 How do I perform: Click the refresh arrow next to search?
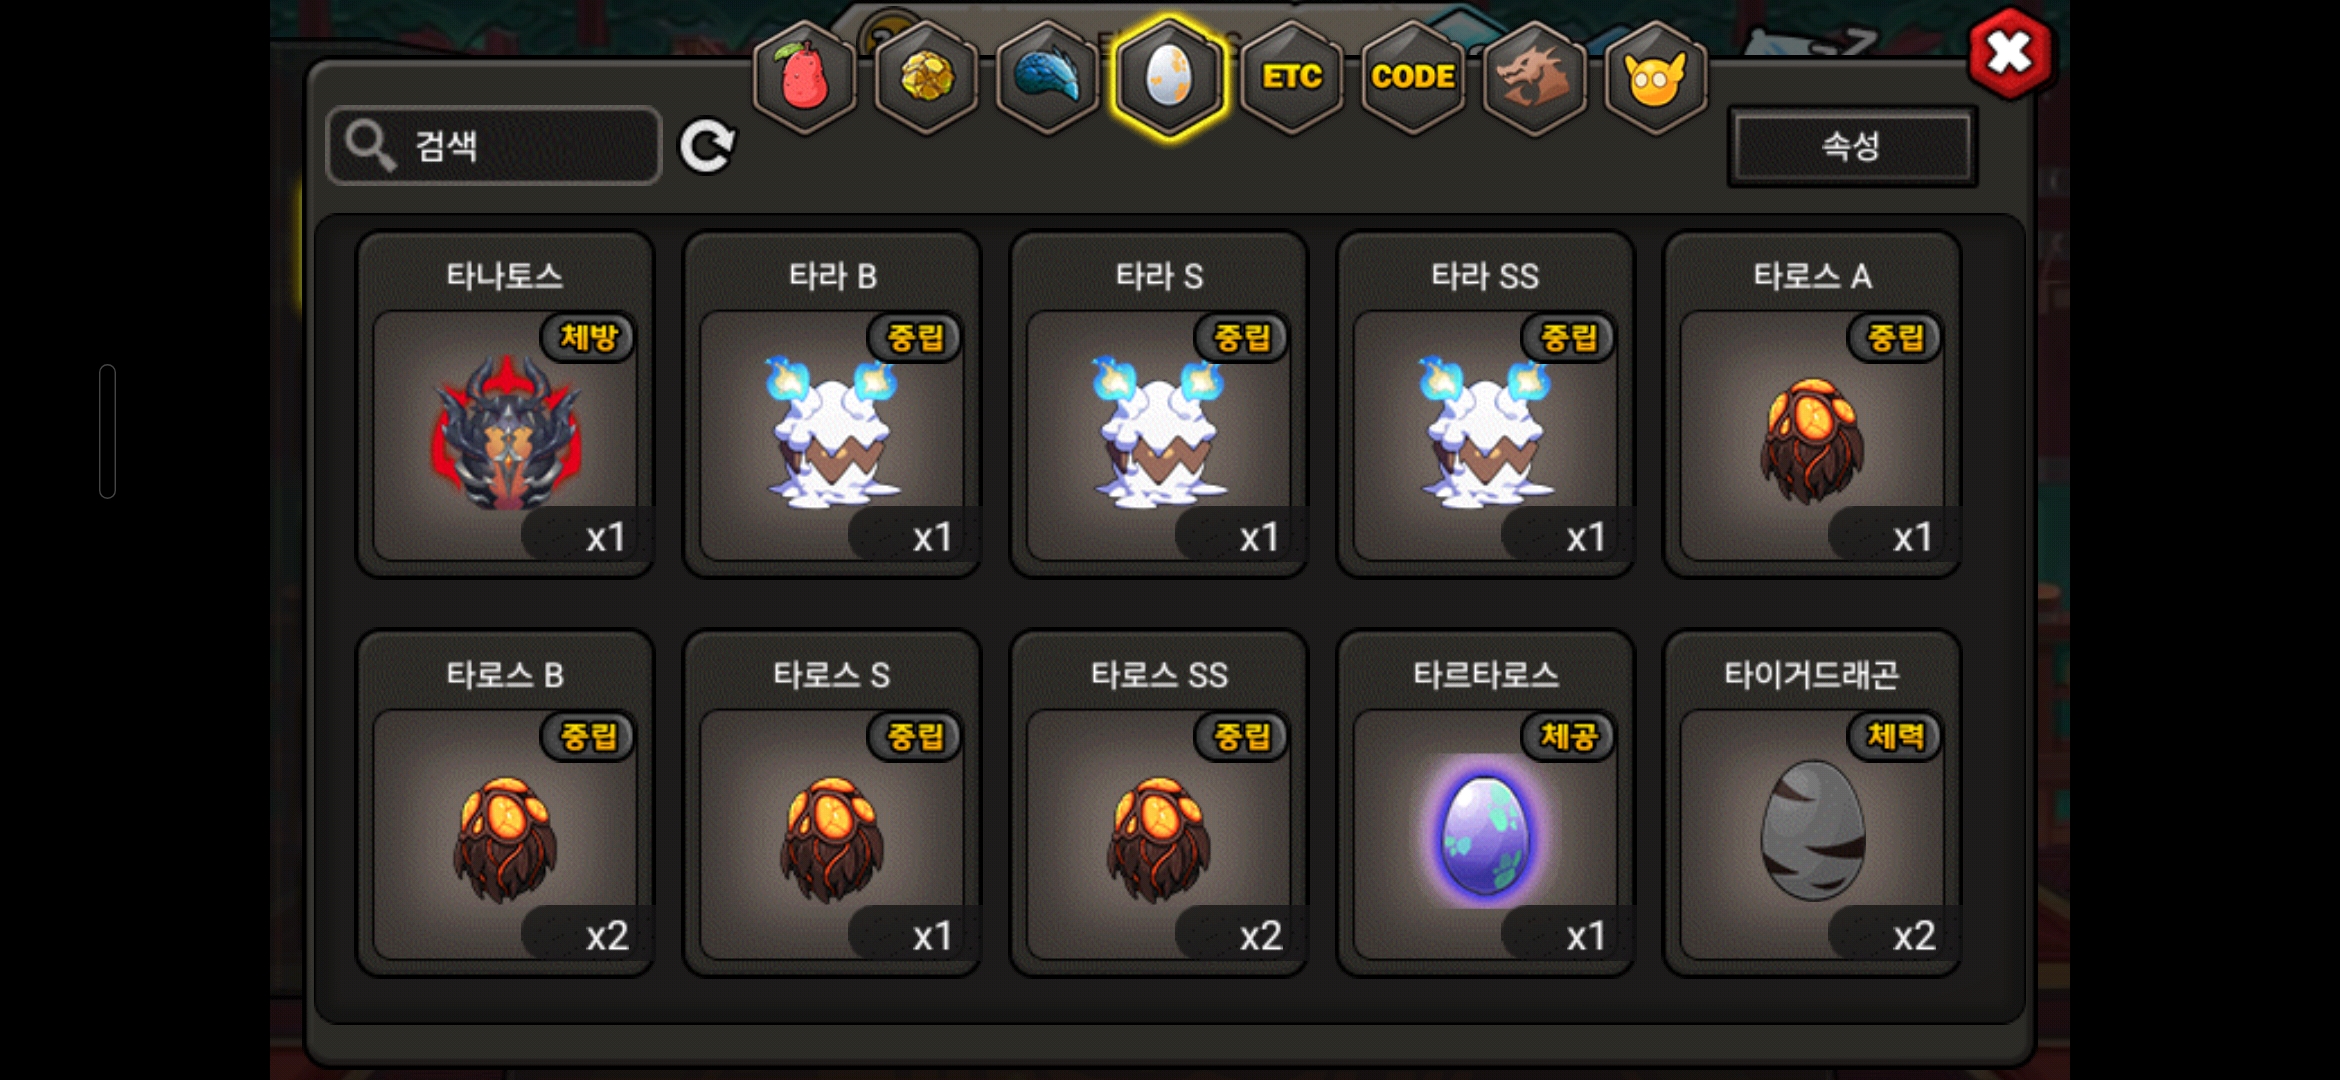coord(707,146)
